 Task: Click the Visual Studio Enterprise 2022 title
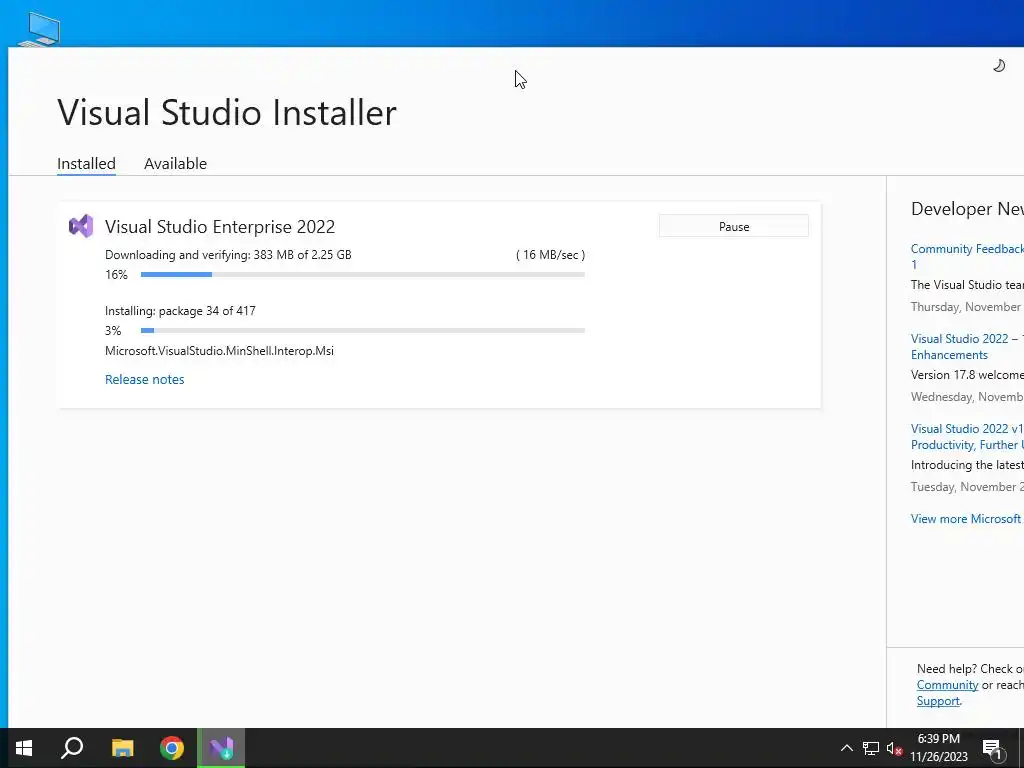(220, 227)
